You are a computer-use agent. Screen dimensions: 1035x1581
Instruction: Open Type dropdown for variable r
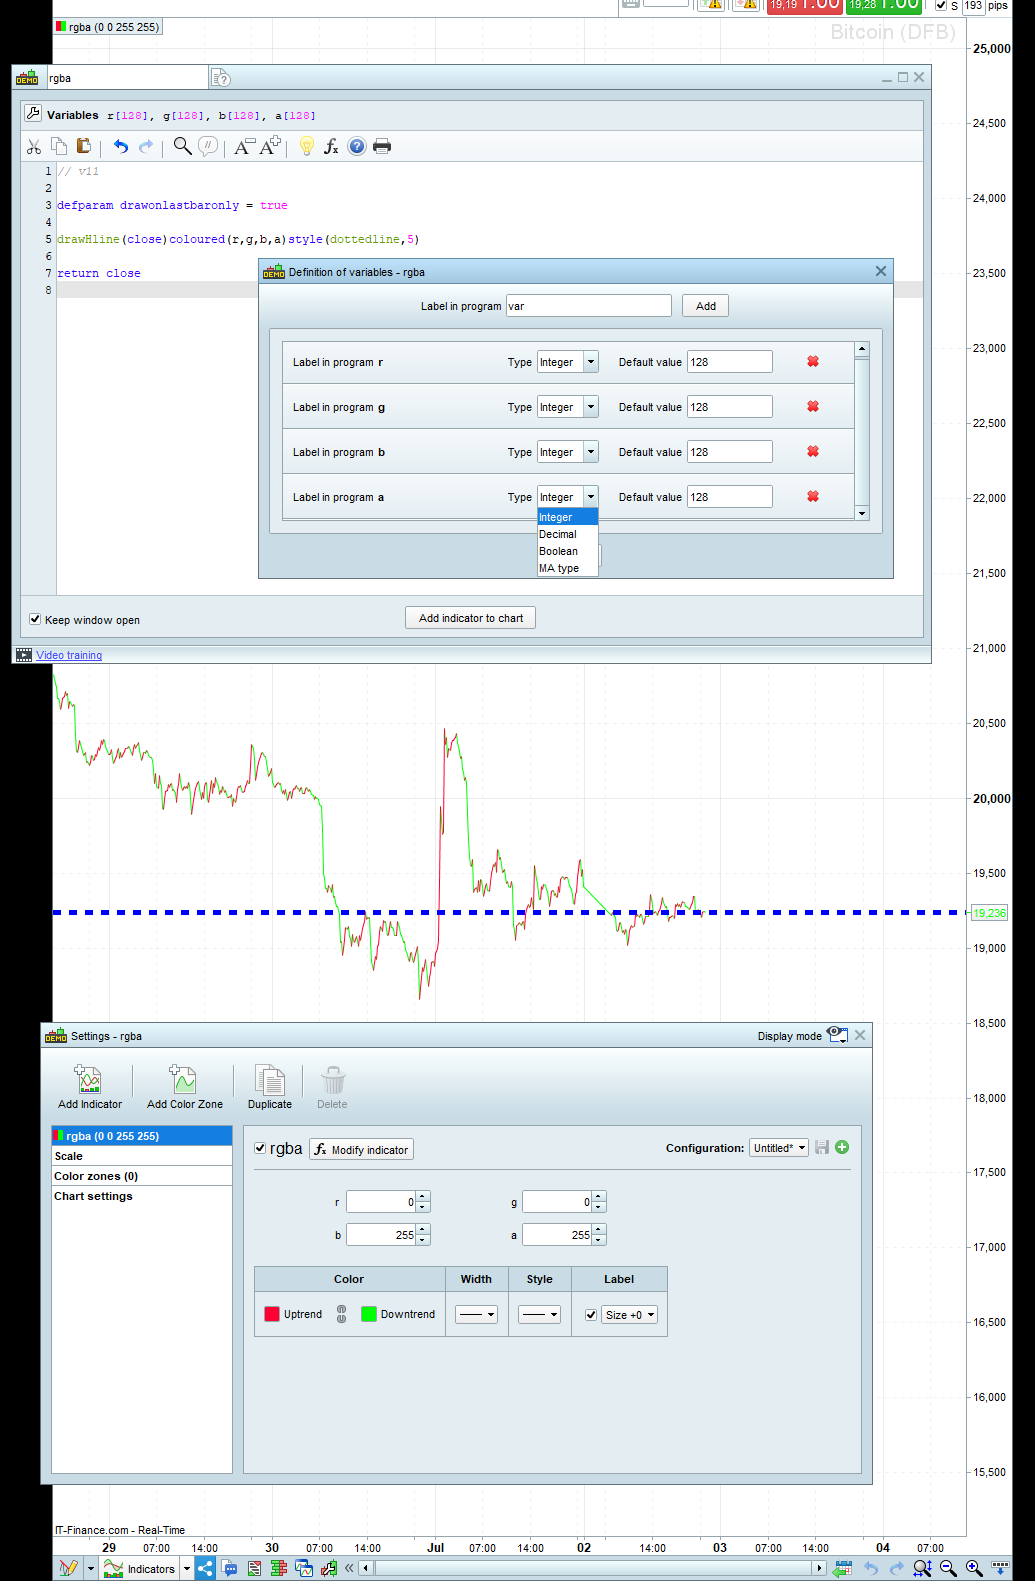pos(591,362)
